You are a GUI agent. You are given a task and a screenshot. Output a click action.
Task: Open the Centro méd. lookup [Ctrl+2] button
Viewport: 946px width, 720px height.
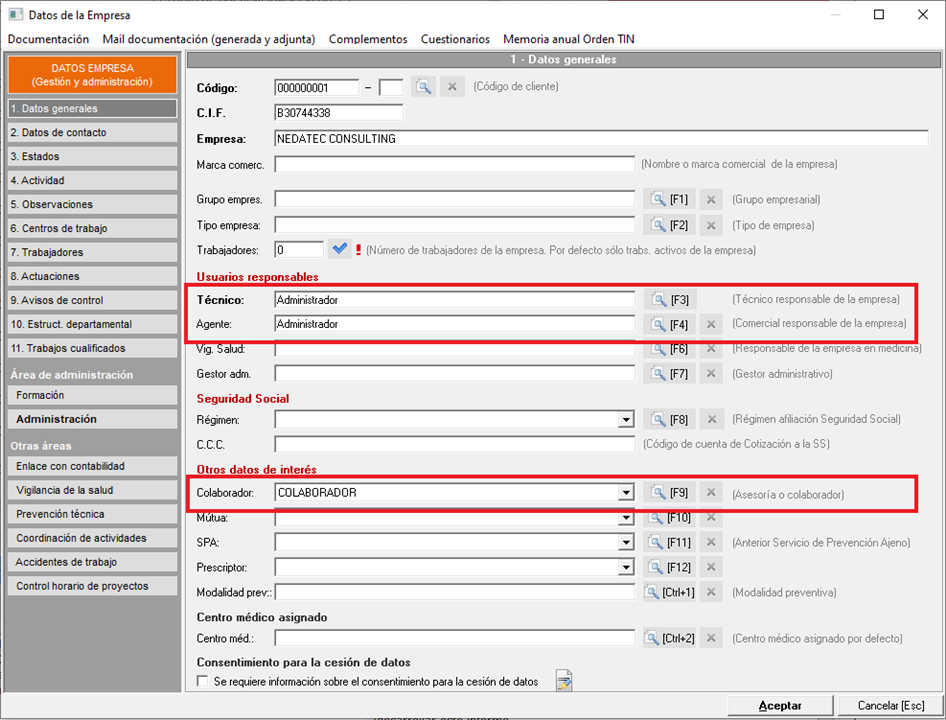pos(669,638)
